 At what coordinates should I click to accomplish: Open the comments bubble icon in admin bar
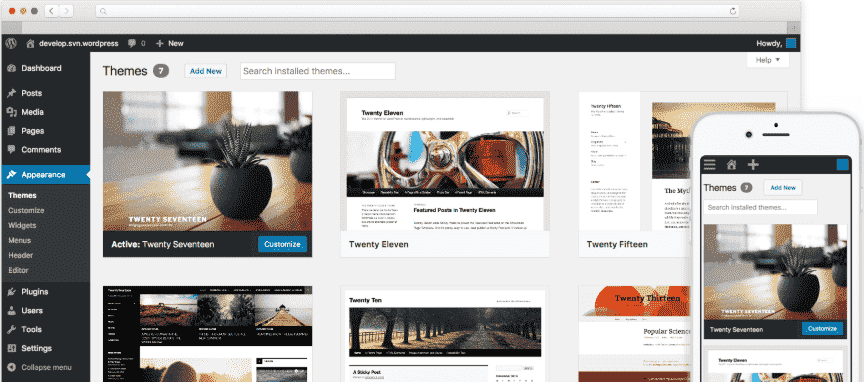click(132, 43)
